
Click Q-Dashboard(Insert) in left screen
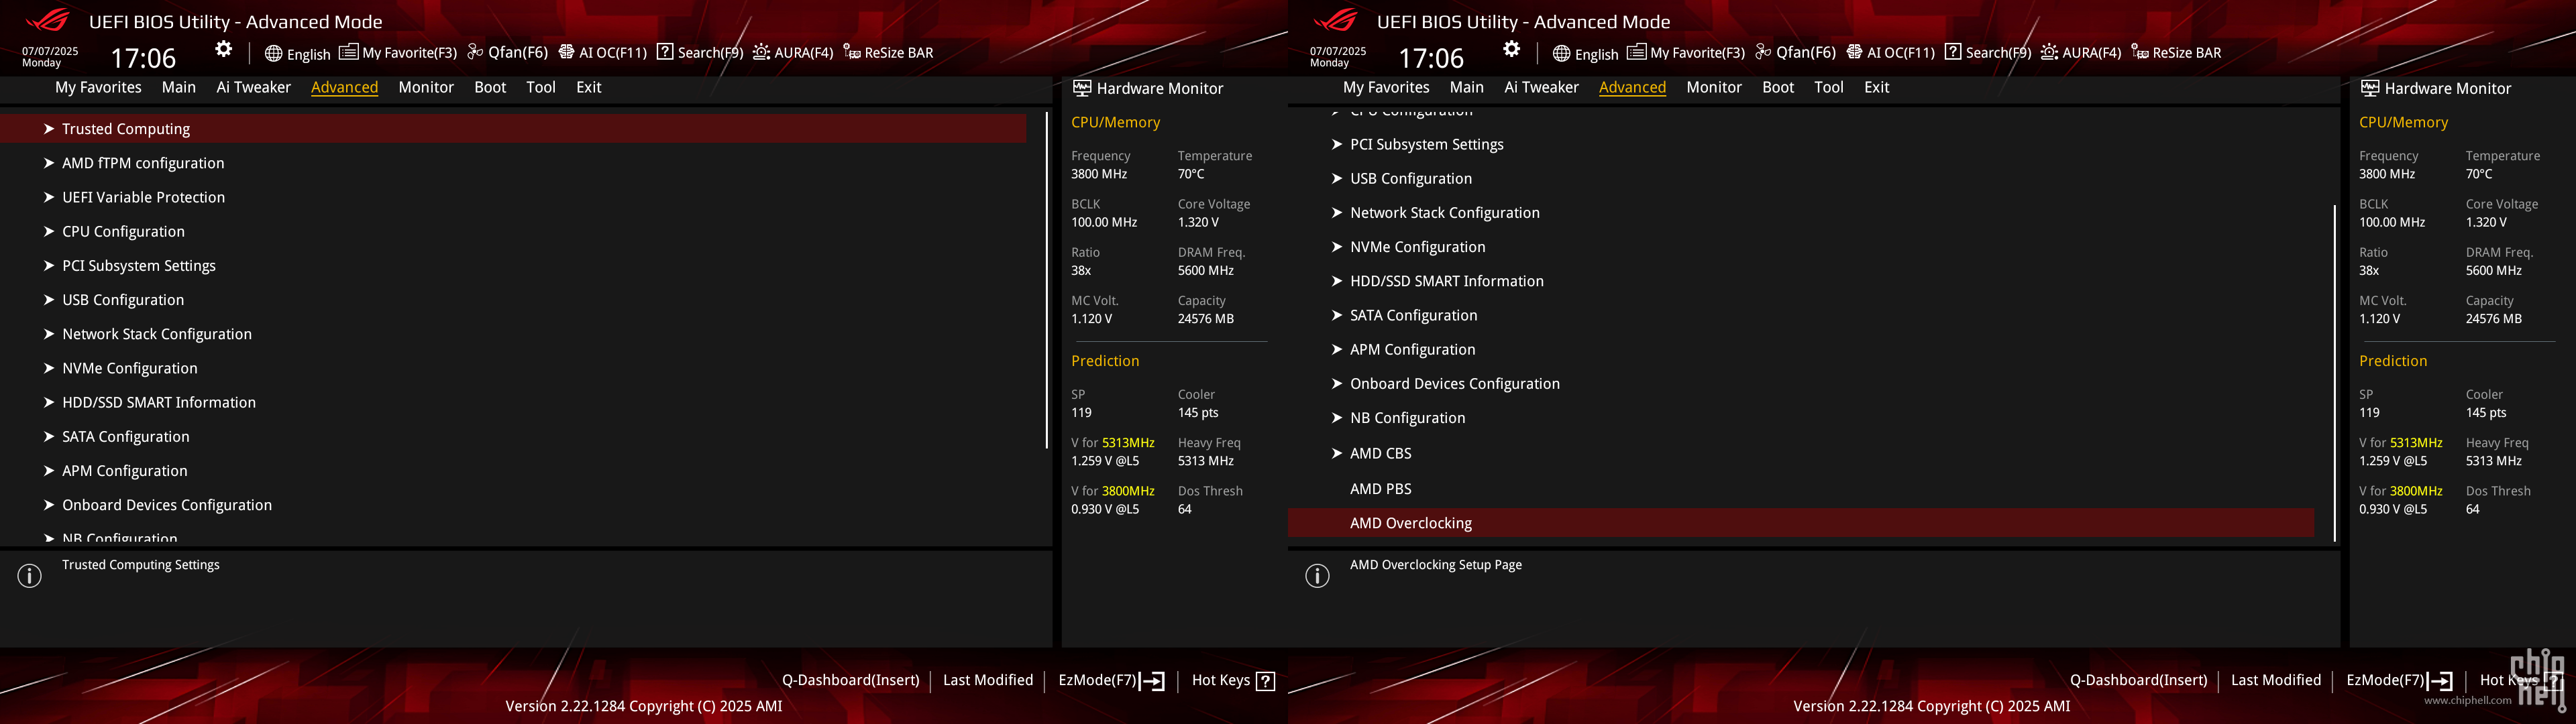point(850,680)
